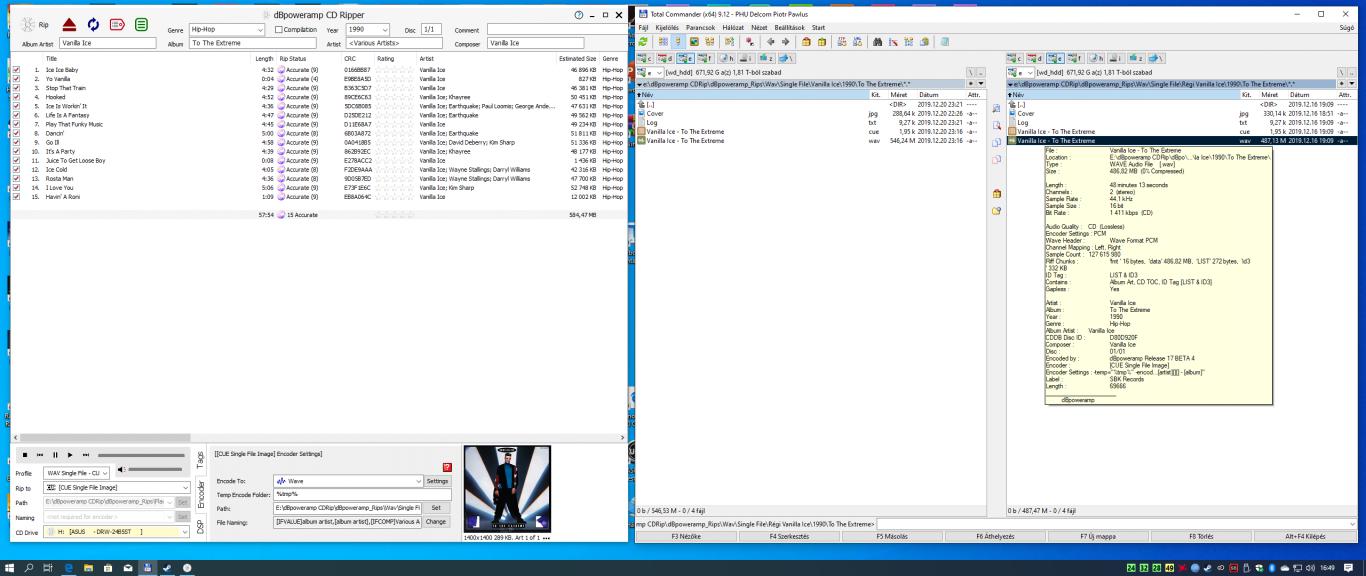This screenshot has height=576, width=1366.
Task: Click the back arrow in Total Commander toolbar
Action: pos(770,42)
